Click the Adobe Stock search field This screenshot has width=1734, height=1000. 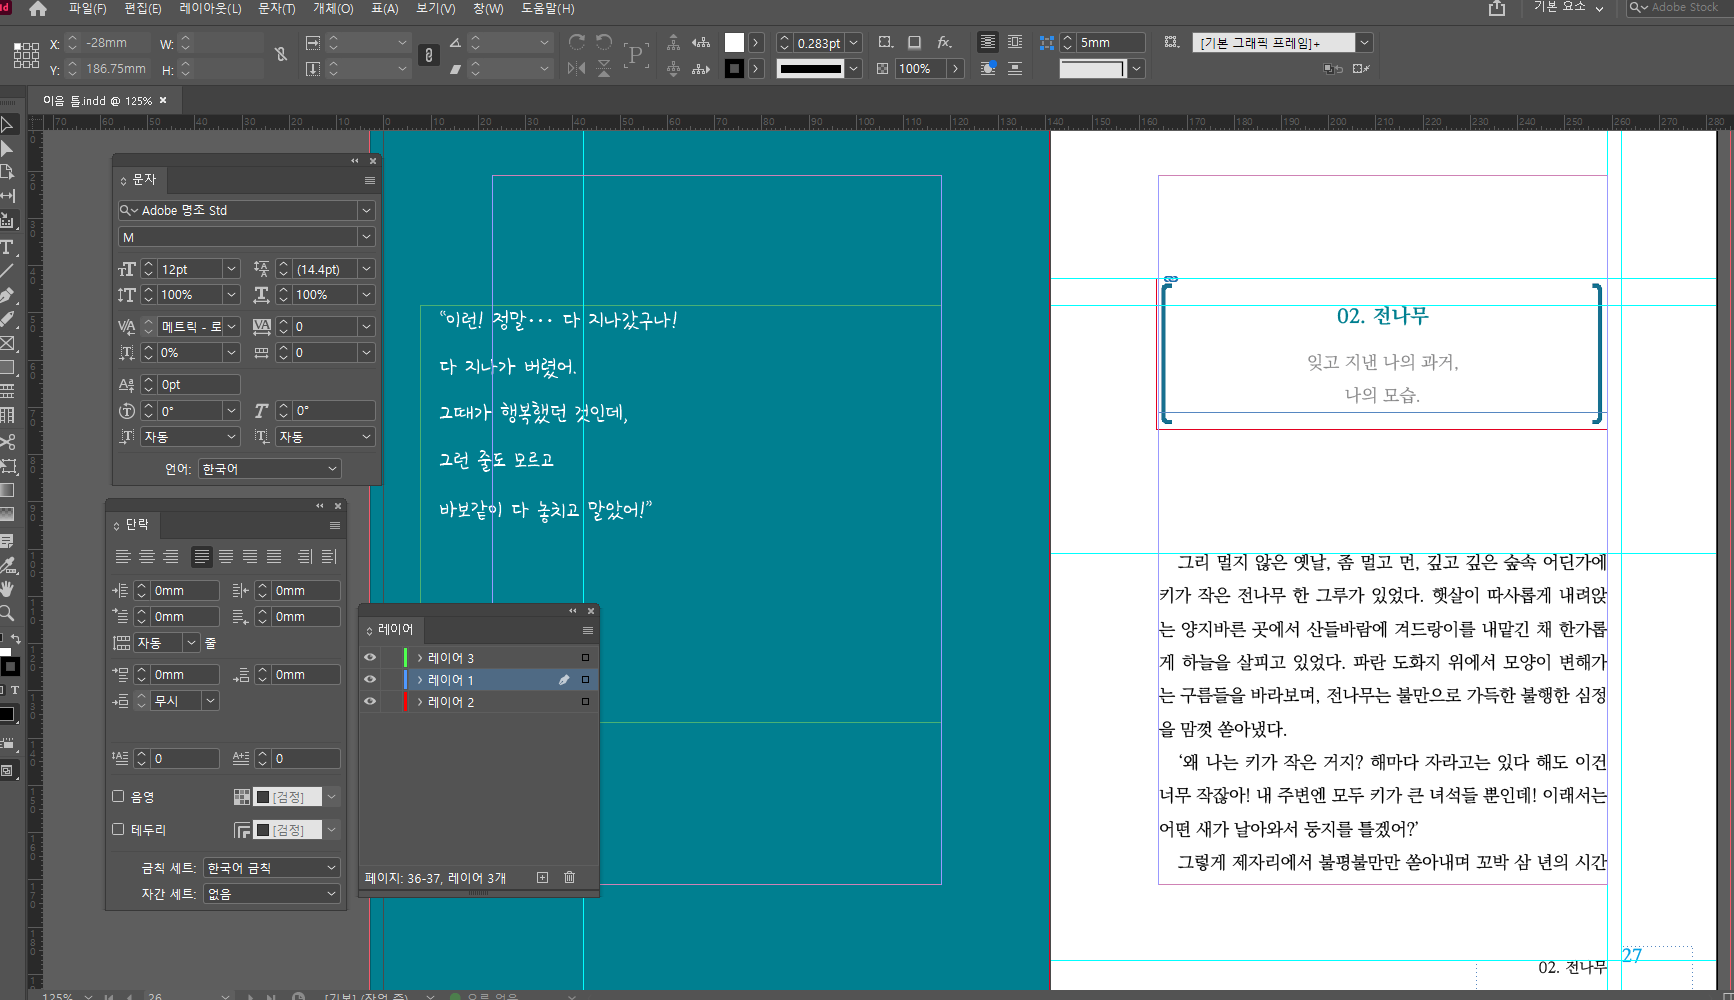(1680, 8)
